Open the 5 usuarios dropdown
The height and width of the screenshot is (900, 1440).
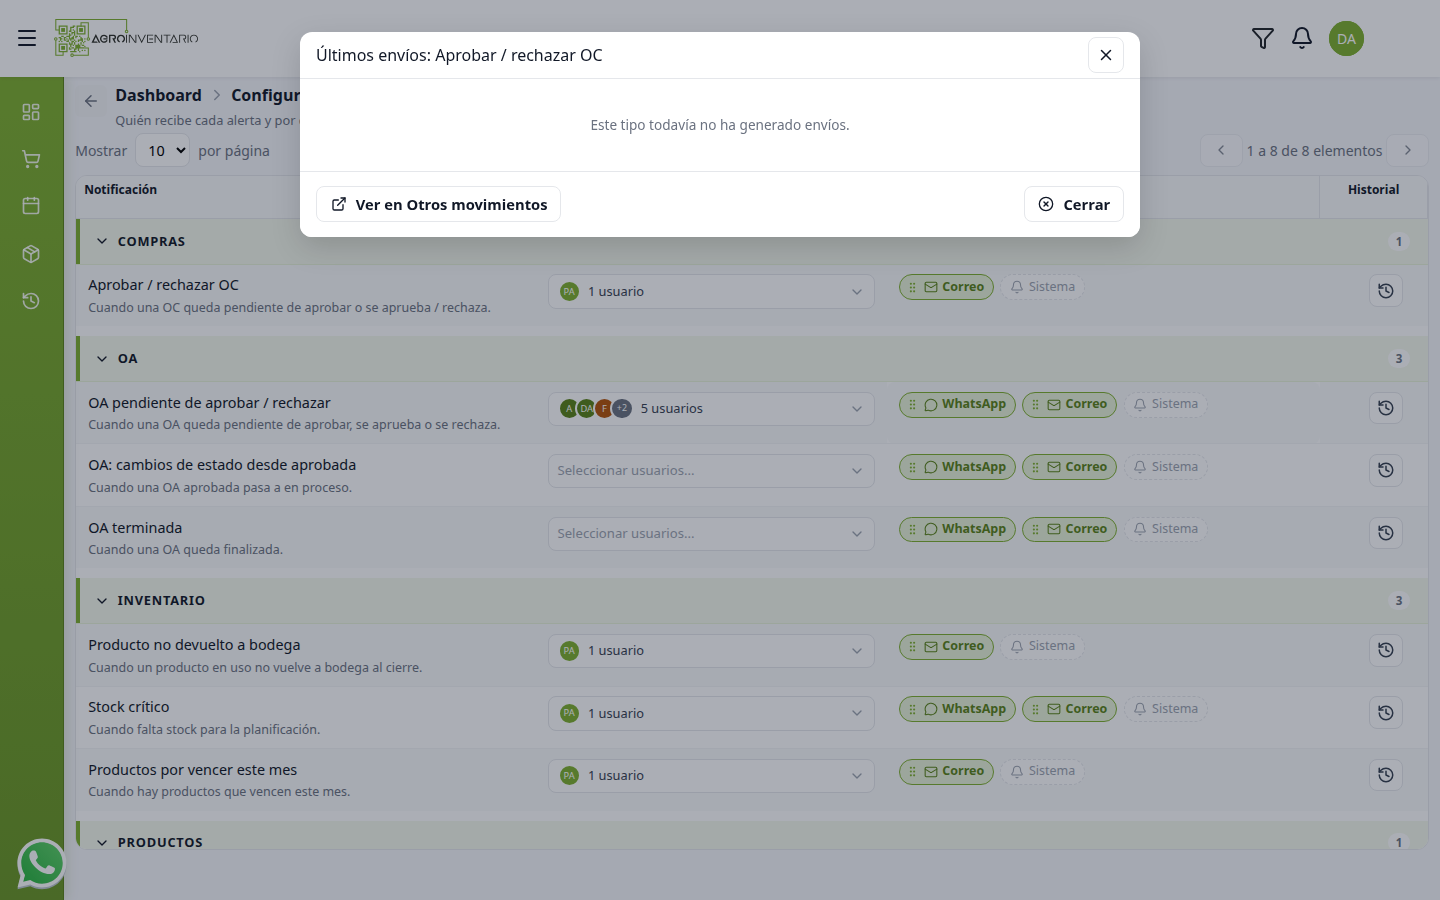[711, 409]
